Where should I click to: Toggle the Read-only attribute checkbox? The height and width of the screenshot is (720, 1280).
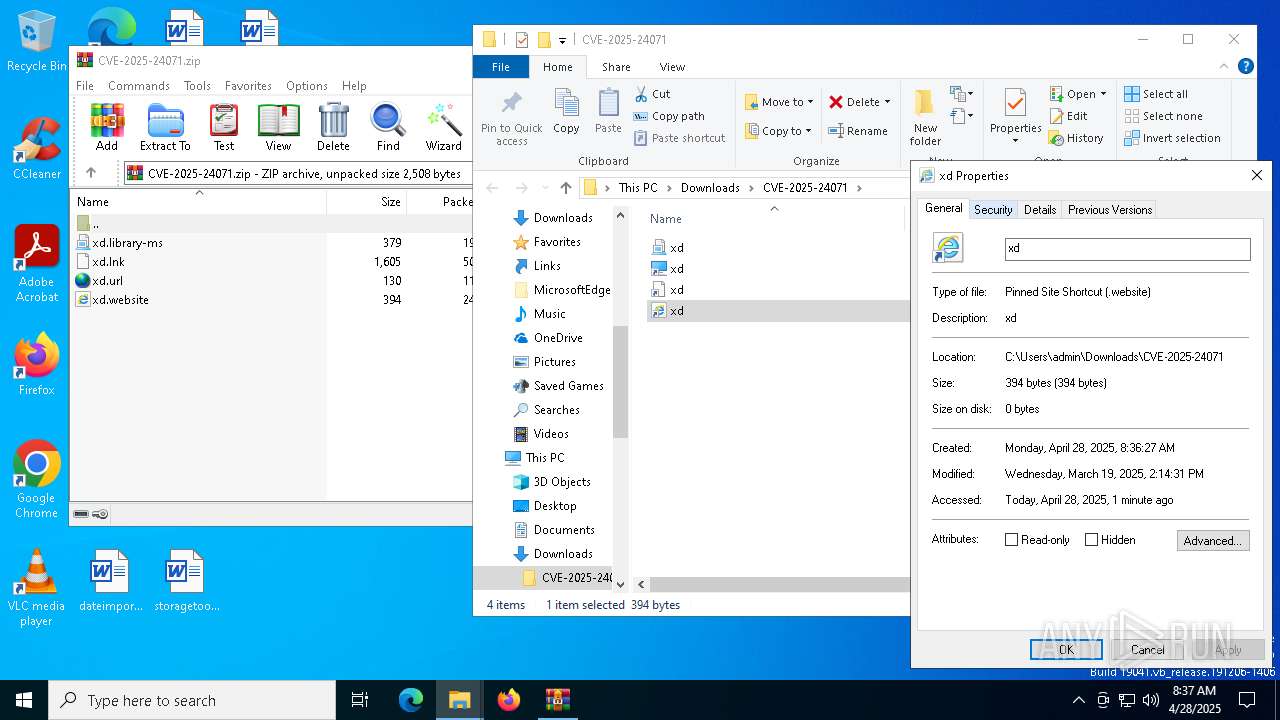pyautogui.click(x=1011, y=539)
